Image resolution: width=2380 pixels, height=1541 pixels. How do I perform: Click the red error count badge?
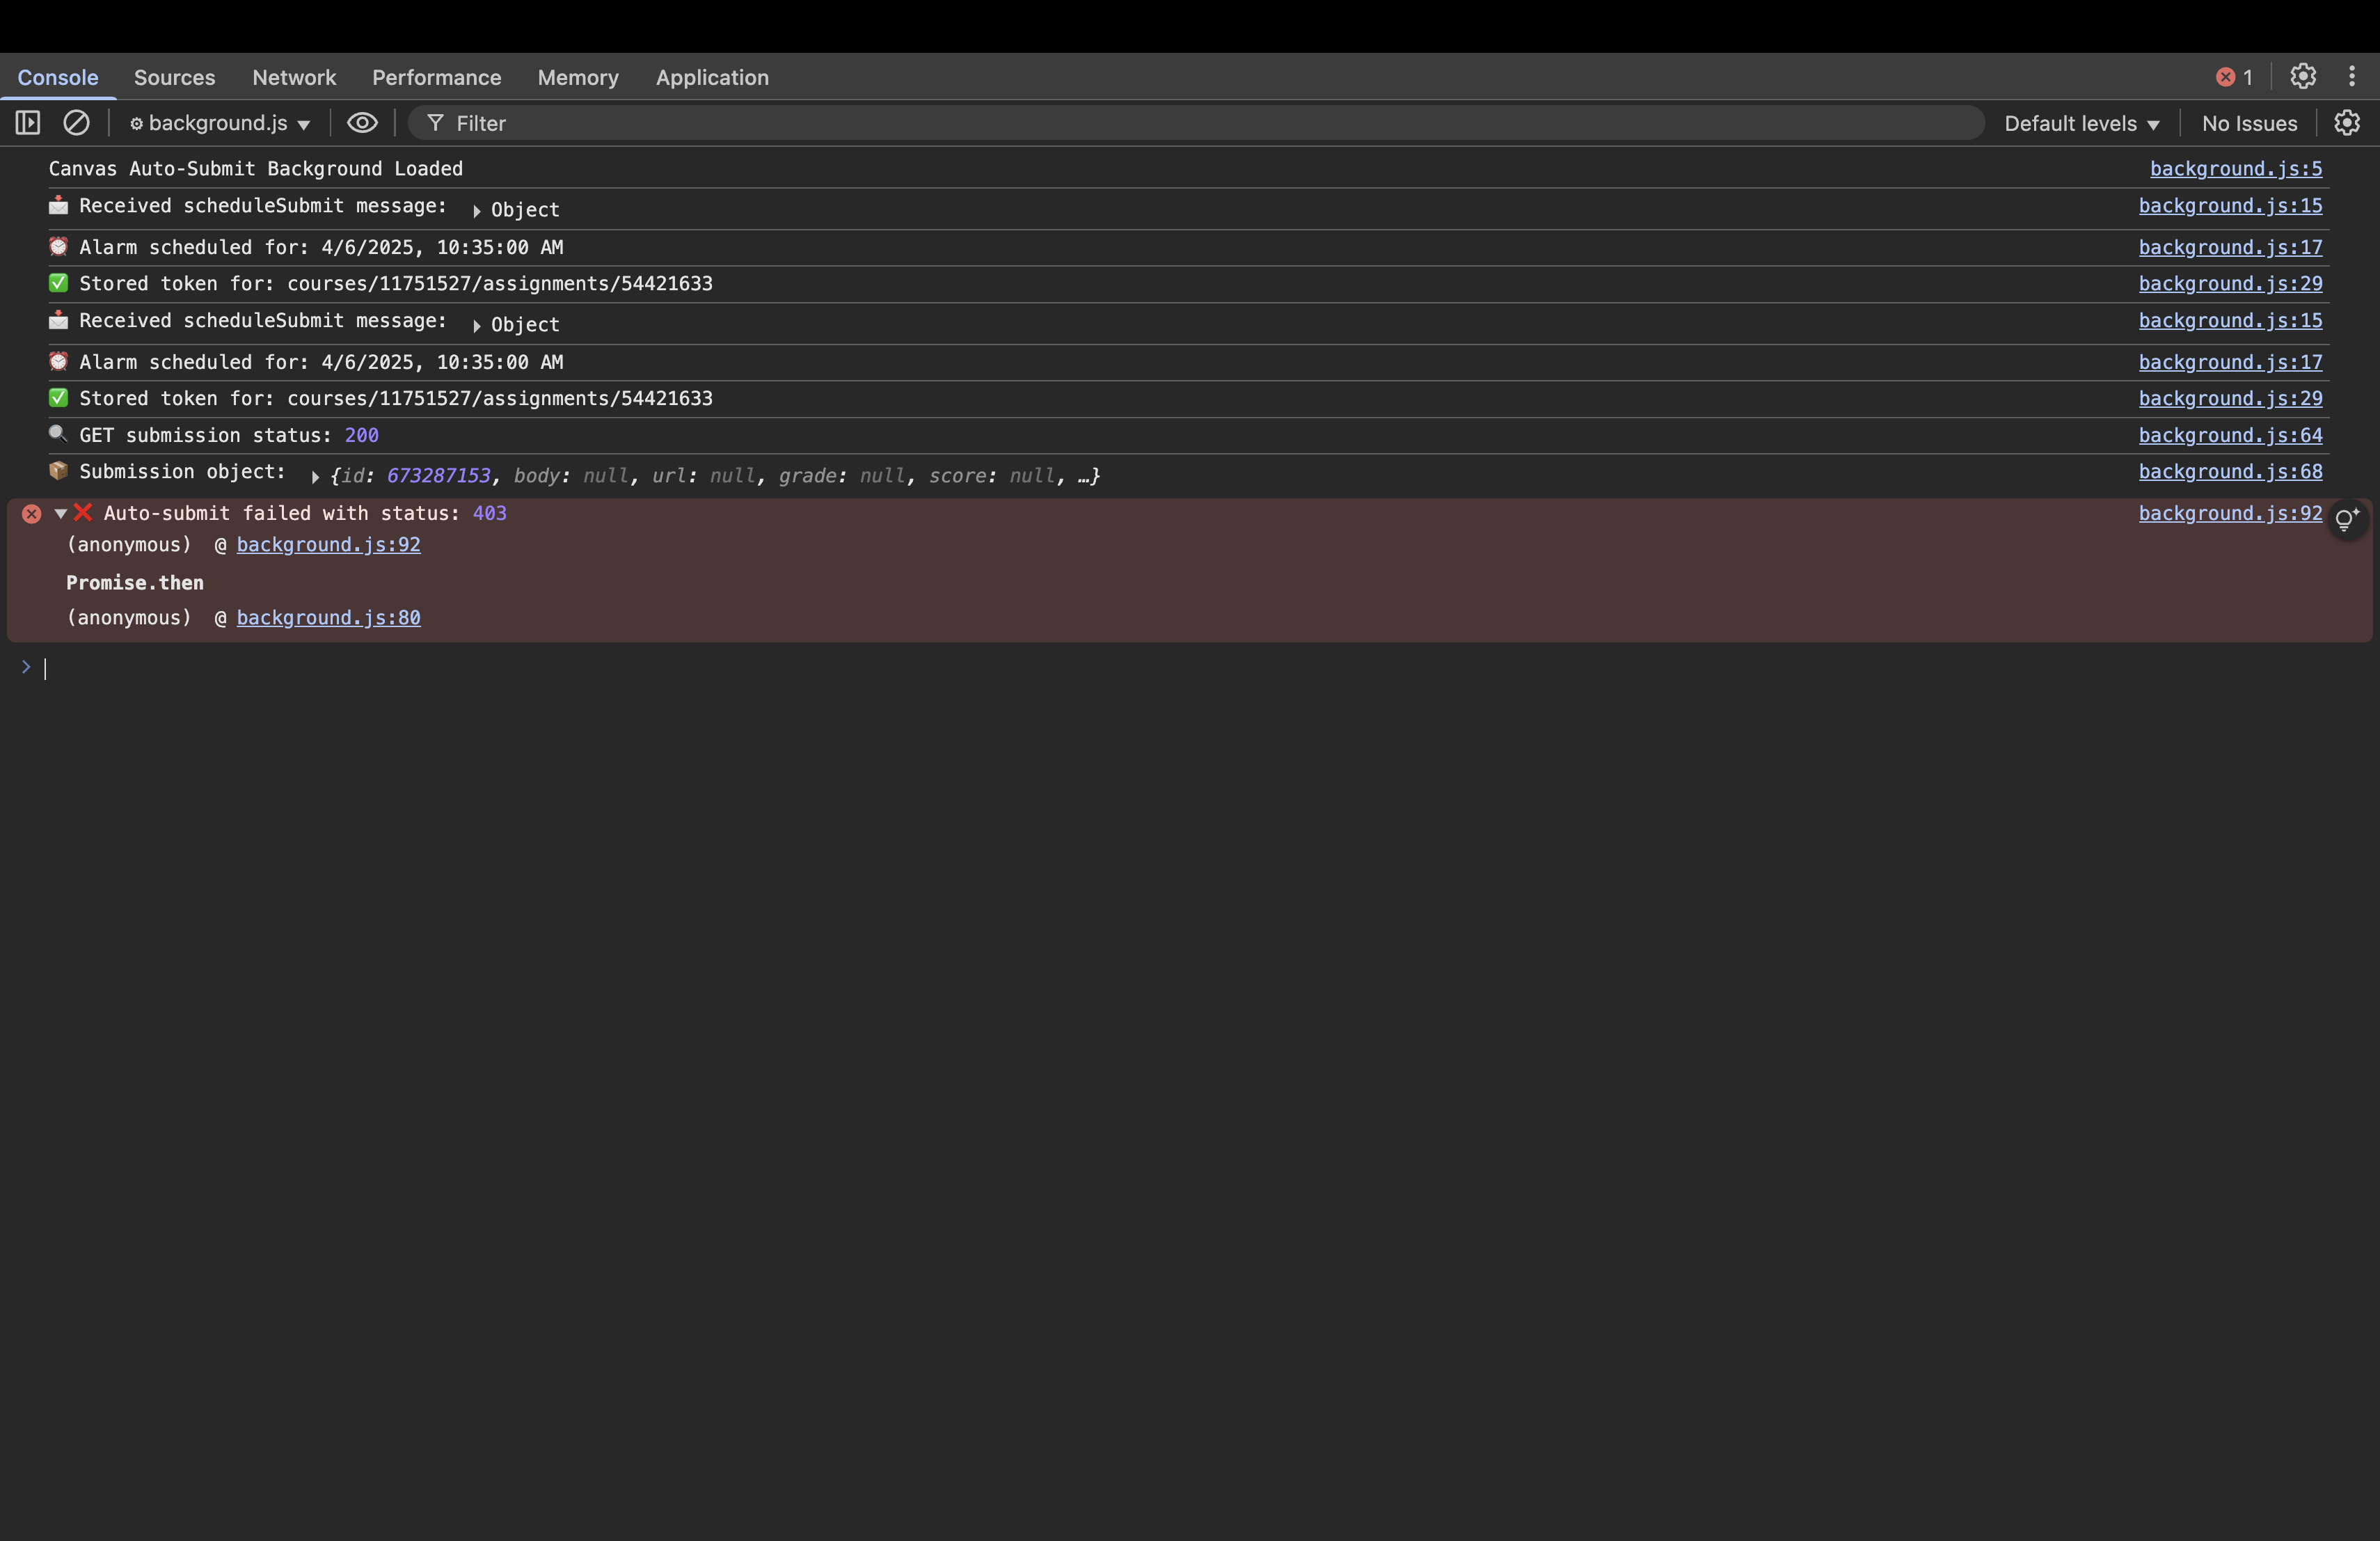pyautogui.click(x=2234, y=77)
